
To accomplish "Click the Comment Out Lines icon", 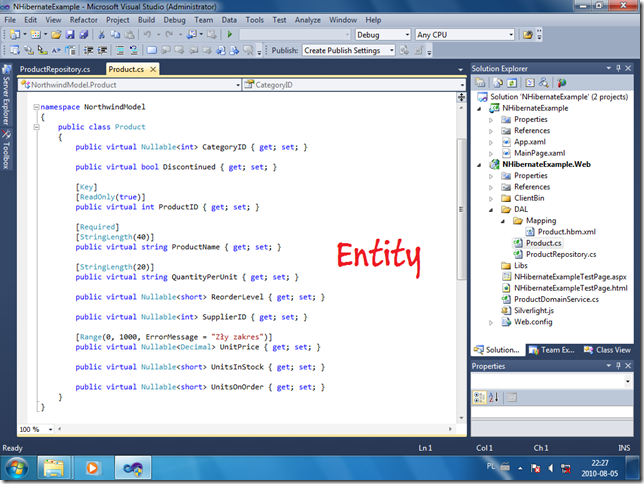I will (120, 51).
